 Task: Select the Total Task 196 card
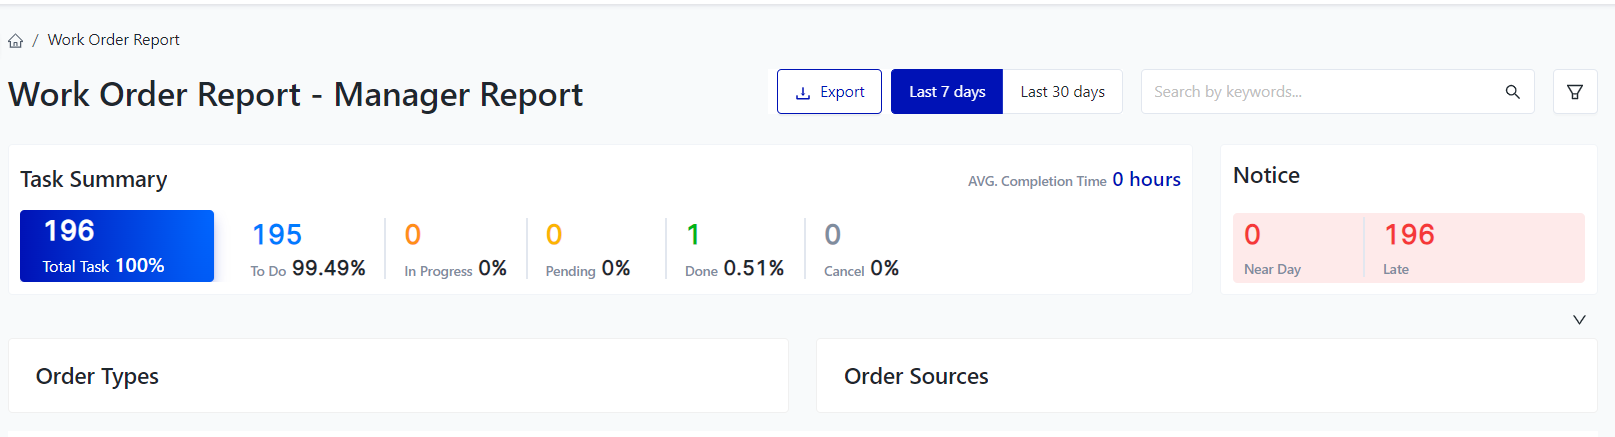(117, 246)
